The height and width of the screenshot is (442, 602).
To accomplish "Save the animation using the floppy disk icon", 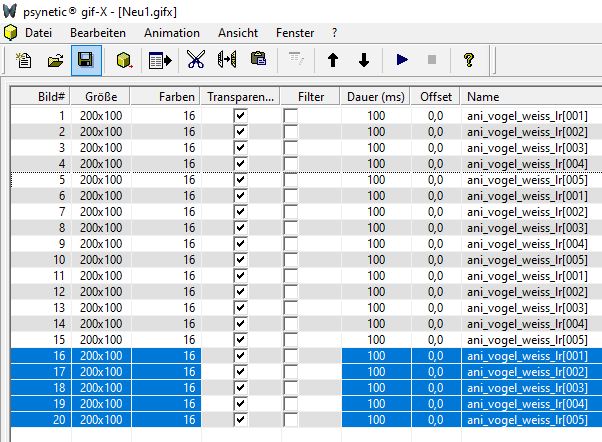I will [x=85, y=60].
